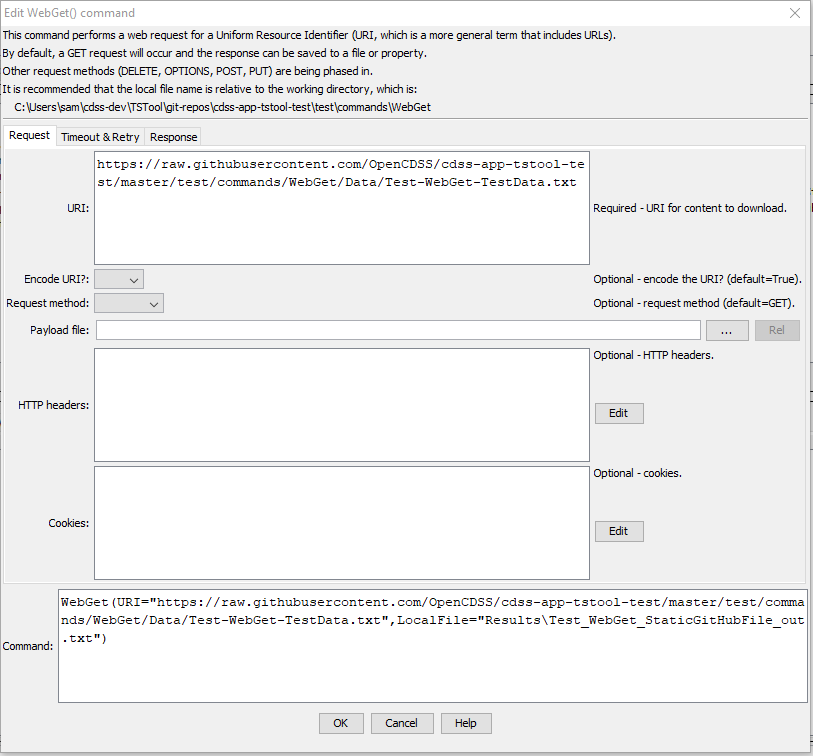Click inside the HTTP headers text area

(x=342, y=405)
